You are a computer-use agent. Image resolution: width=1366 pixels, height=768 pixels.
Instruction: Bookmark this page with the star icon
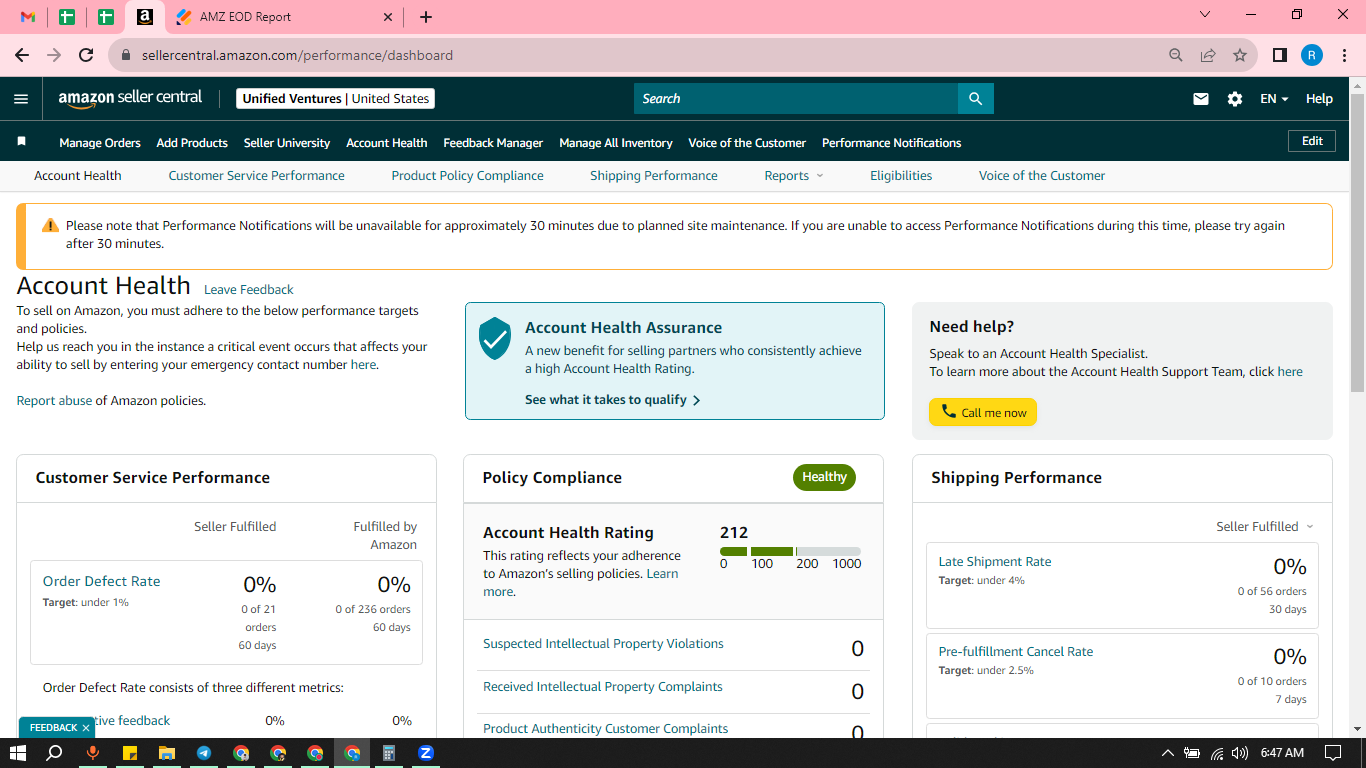pos(1240,55)
